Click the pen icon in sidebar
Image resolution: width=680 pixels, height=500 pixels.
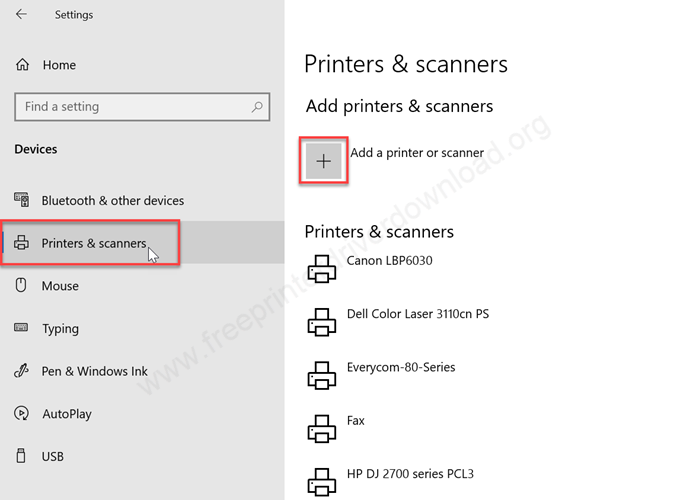[x=21, y=370]
